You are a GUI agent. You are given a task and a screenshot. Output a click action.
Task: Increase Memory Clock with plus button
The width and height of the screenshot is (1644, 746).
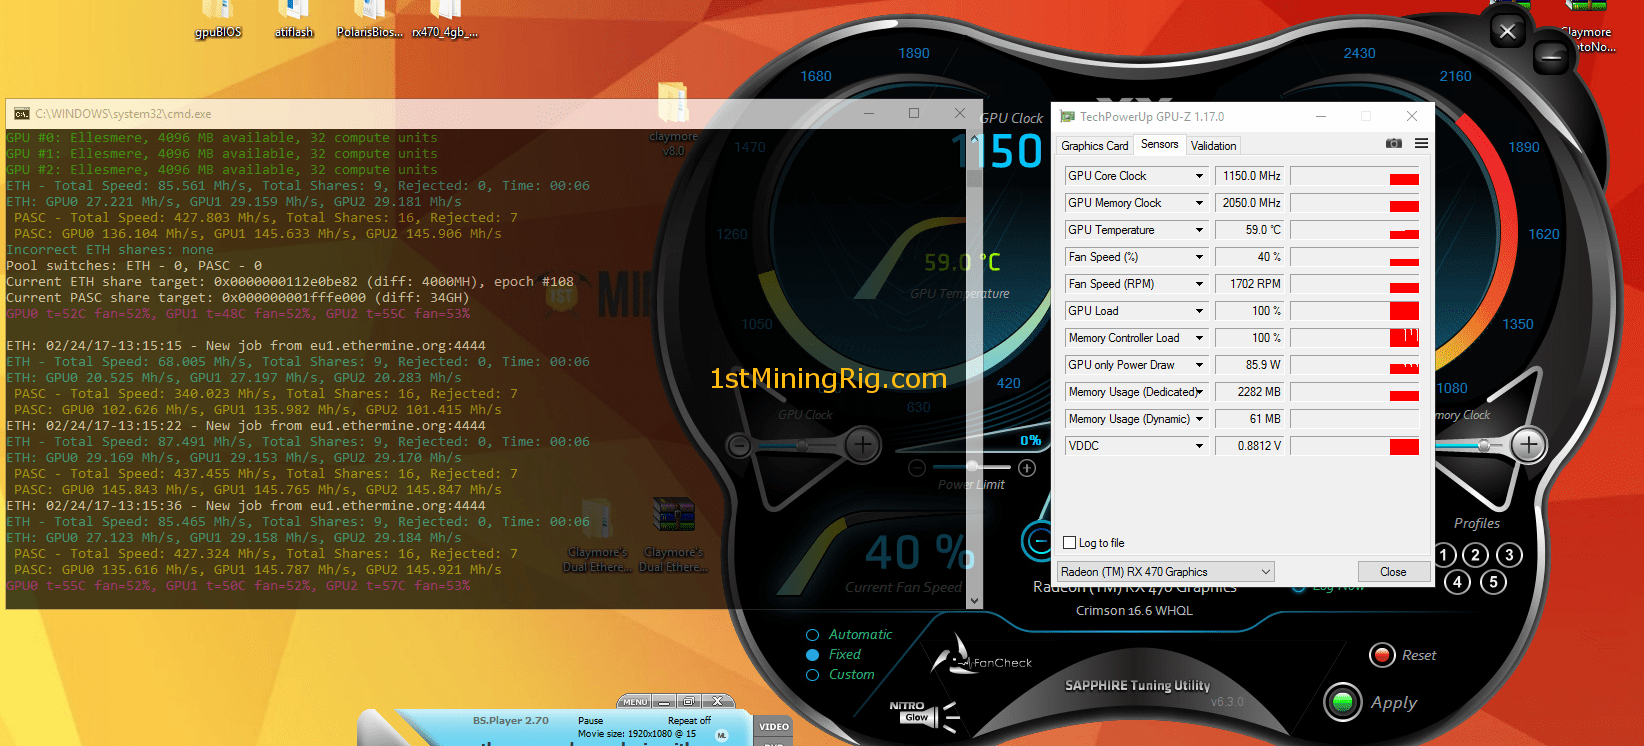click(x=1528, y=444)
